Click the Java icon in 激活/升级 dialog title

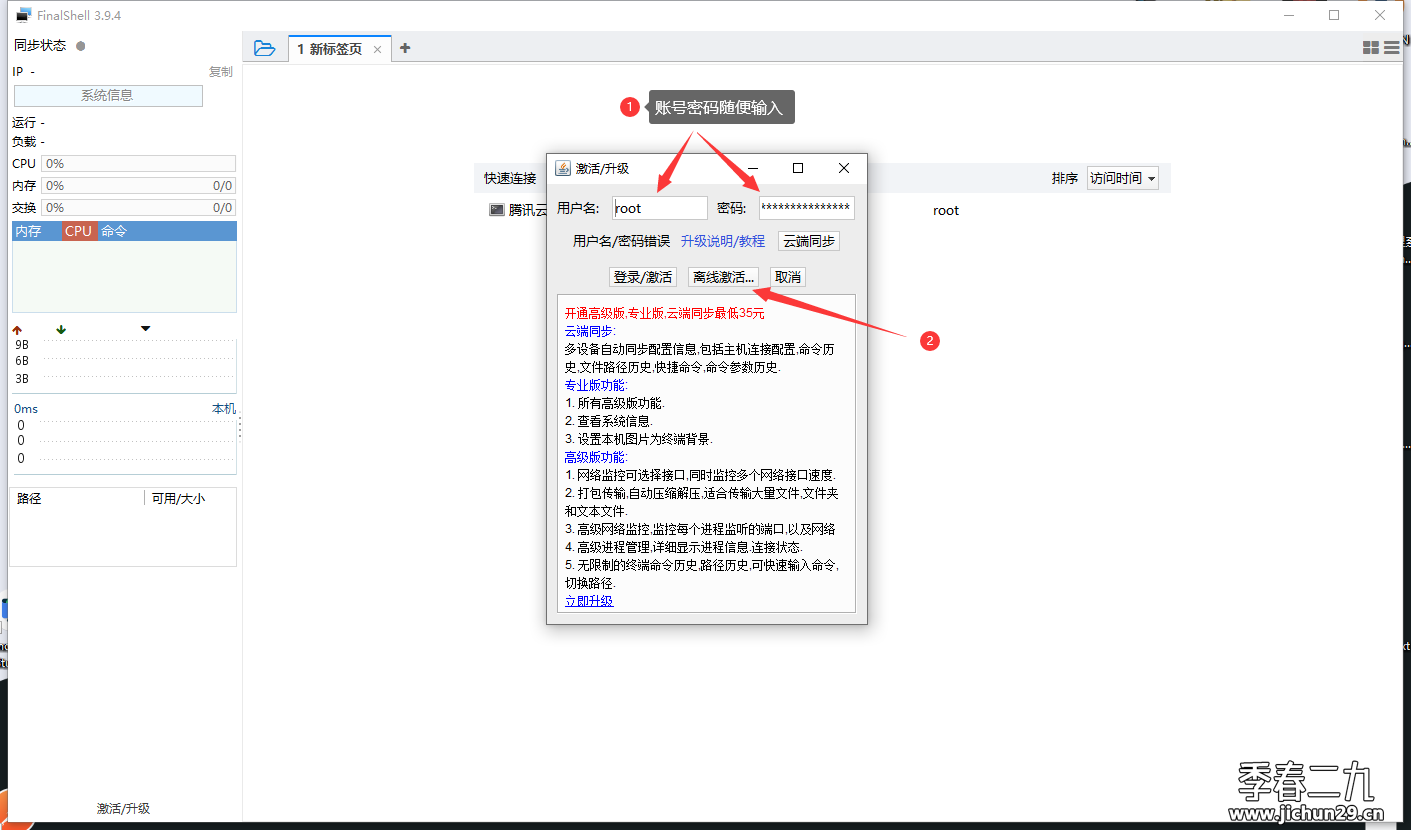click(x=563, y=168)
